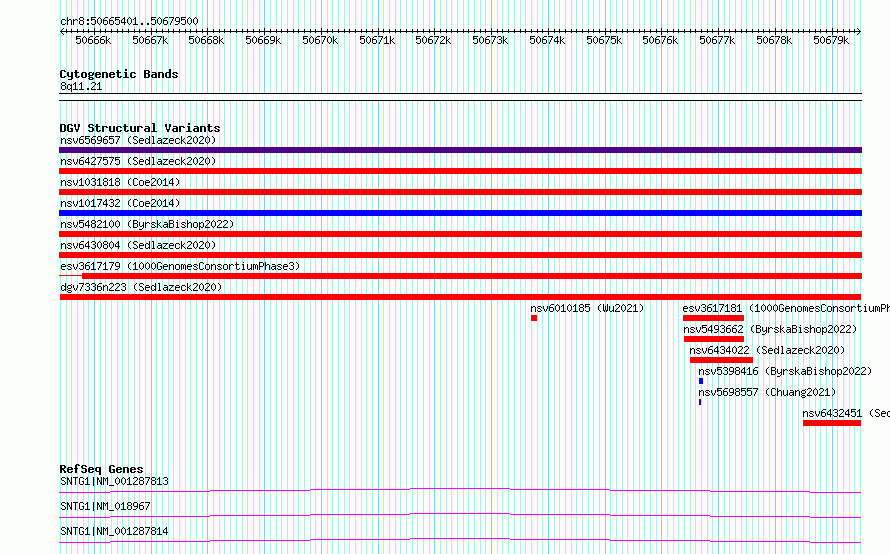Click the 50679k ruler tick label
The height and width of the screenshot is (554, 890).
point(831,40)
